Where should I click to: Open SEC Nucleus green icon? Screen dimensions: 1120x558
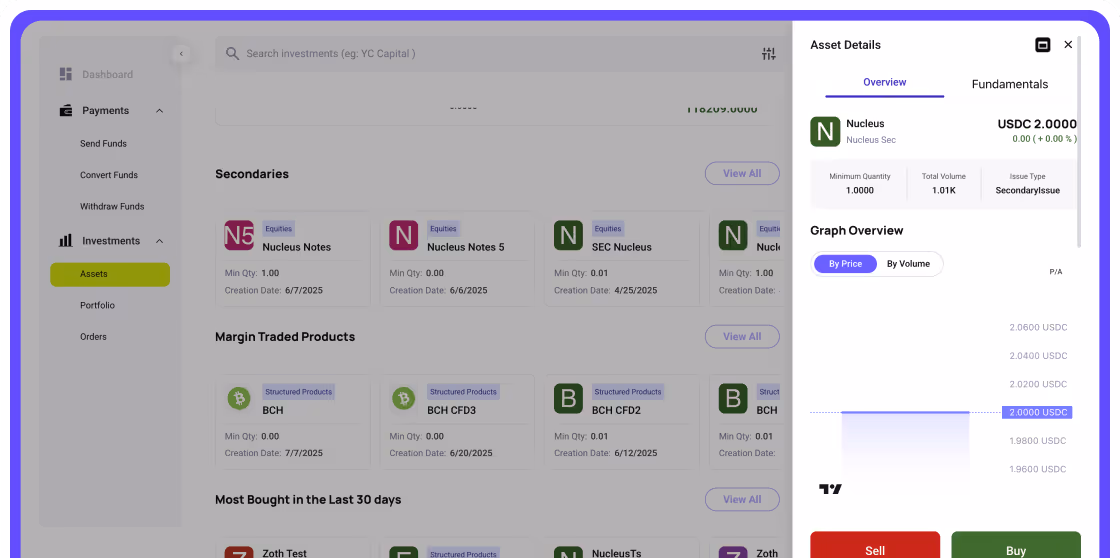click(569, 235)
